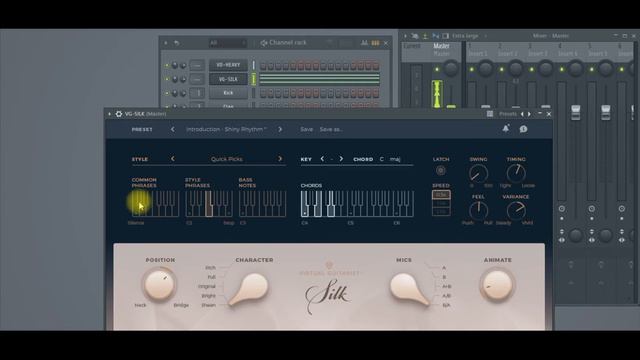Toggle the graph editor icon in Channel rack
This screenshot has height=360, width=640.
click(x=364, y=43)
